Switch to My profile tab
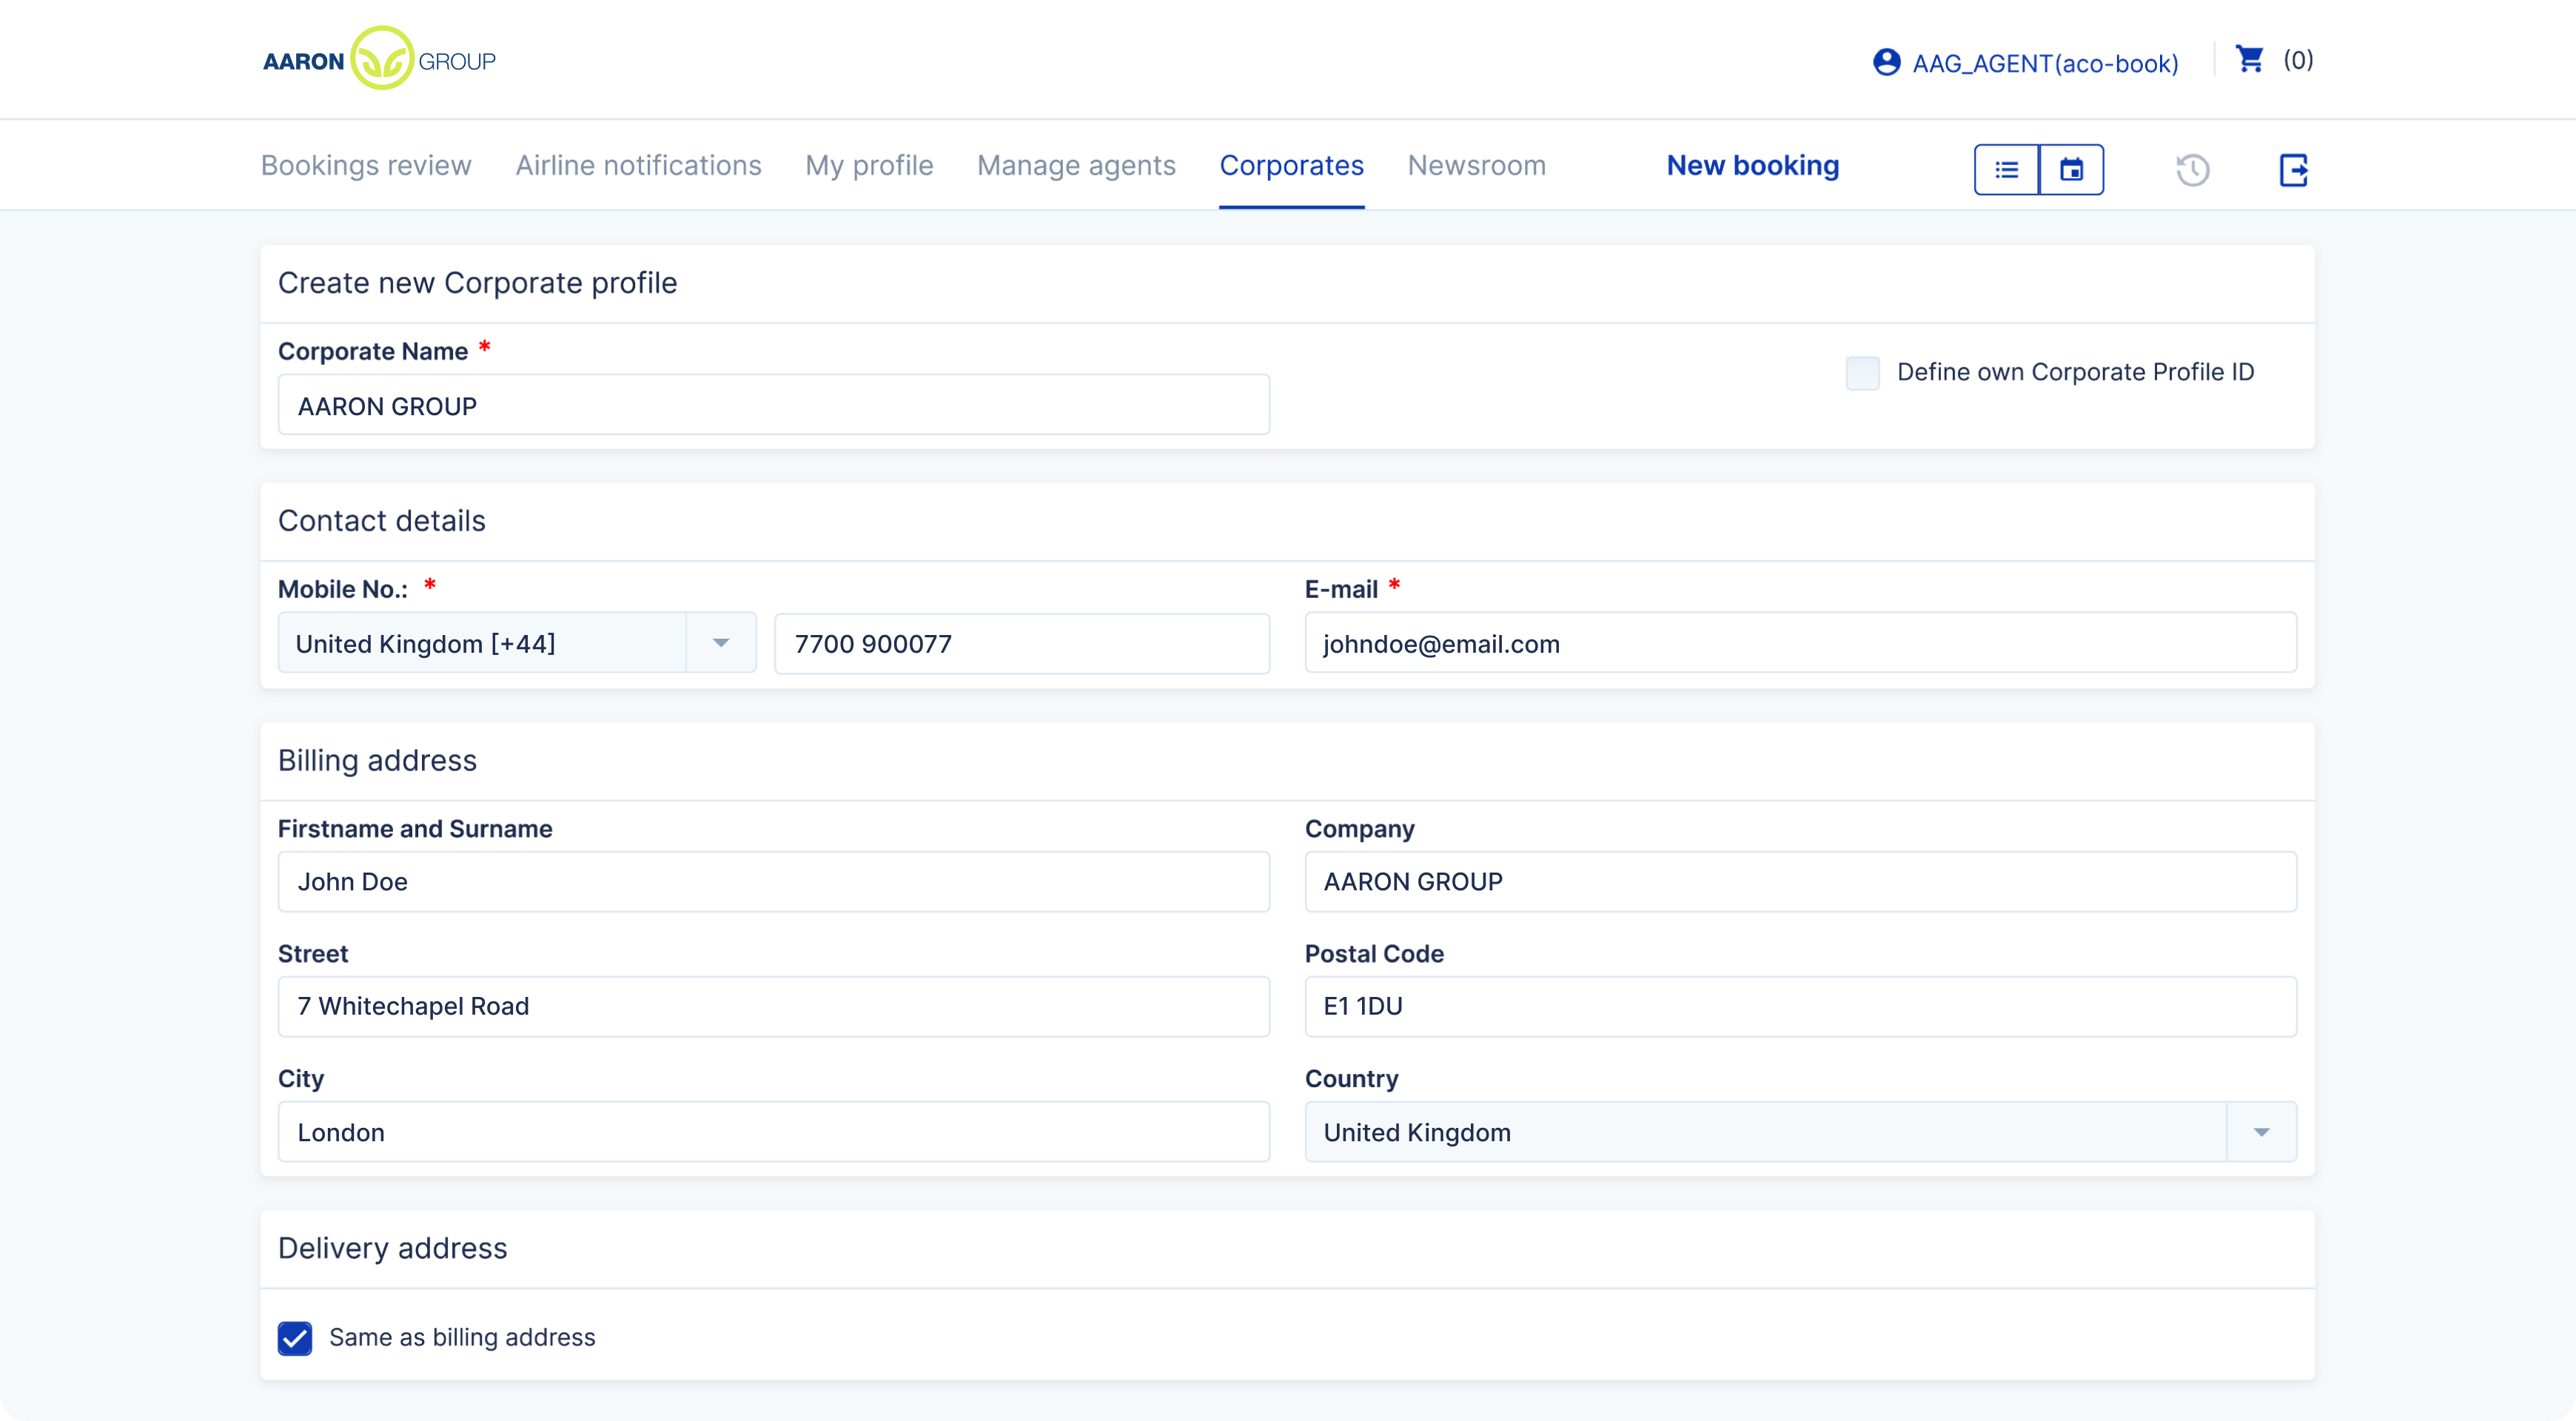 (x=869, y=165)
